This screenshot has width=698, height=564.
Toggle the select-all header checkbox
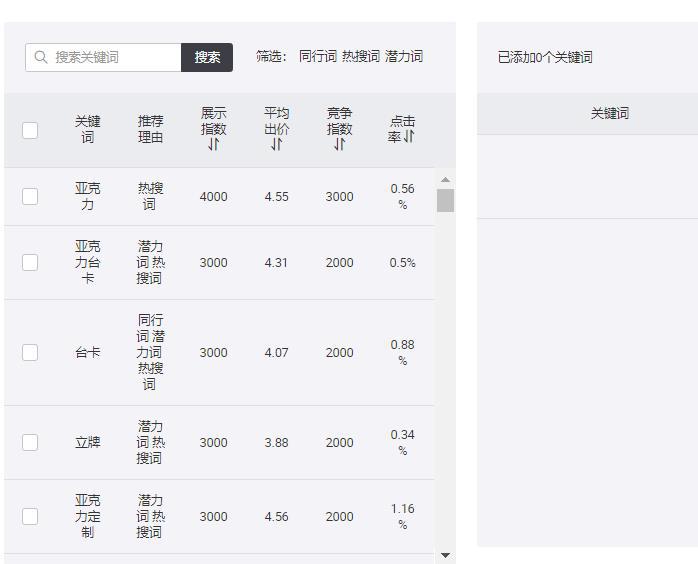coord(30,130)
